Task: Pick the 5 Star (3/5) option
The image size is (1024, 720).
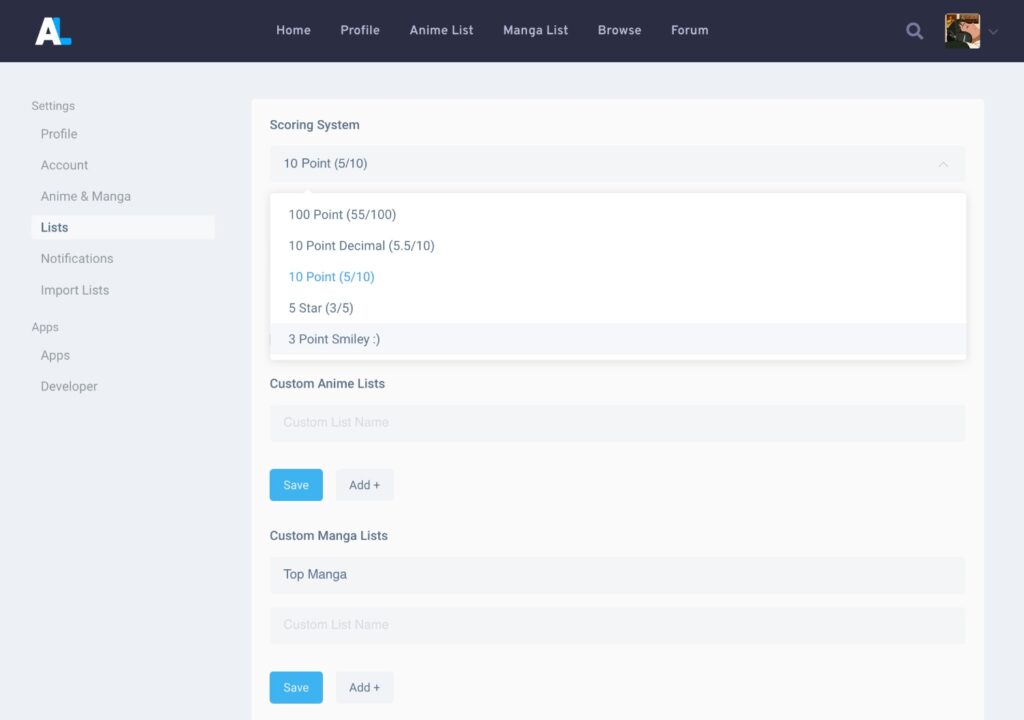Action: click(320, 308)
